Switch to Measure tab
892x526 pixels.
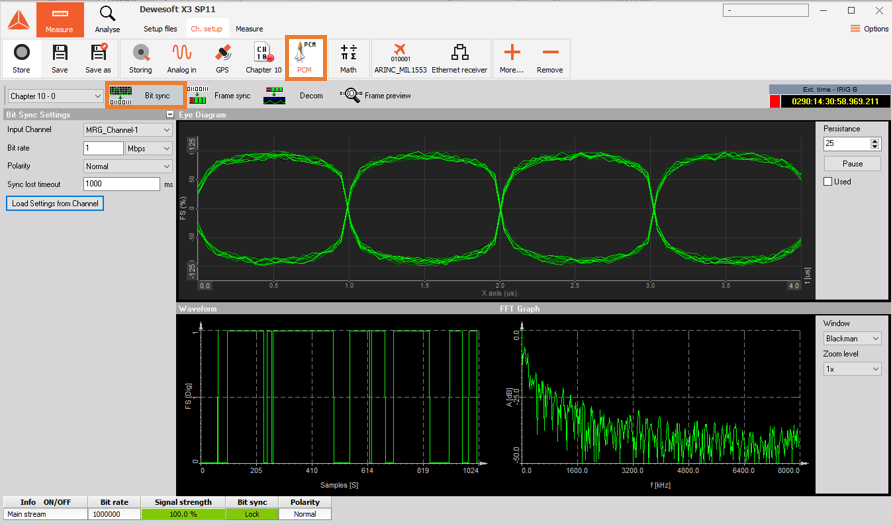[x=249, y=28]
